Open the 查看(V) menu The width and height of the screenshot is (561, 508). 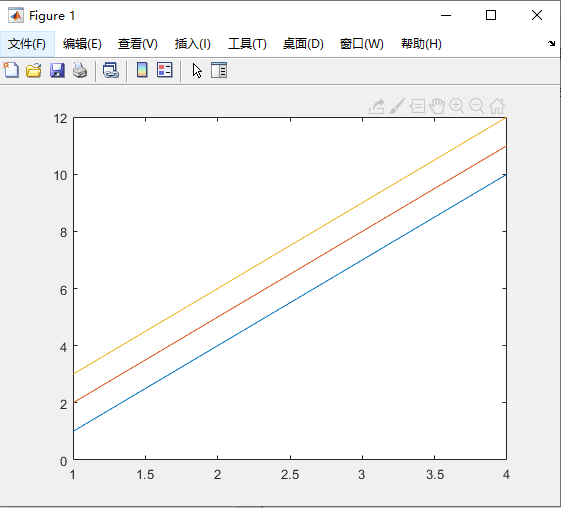point(138,44)
